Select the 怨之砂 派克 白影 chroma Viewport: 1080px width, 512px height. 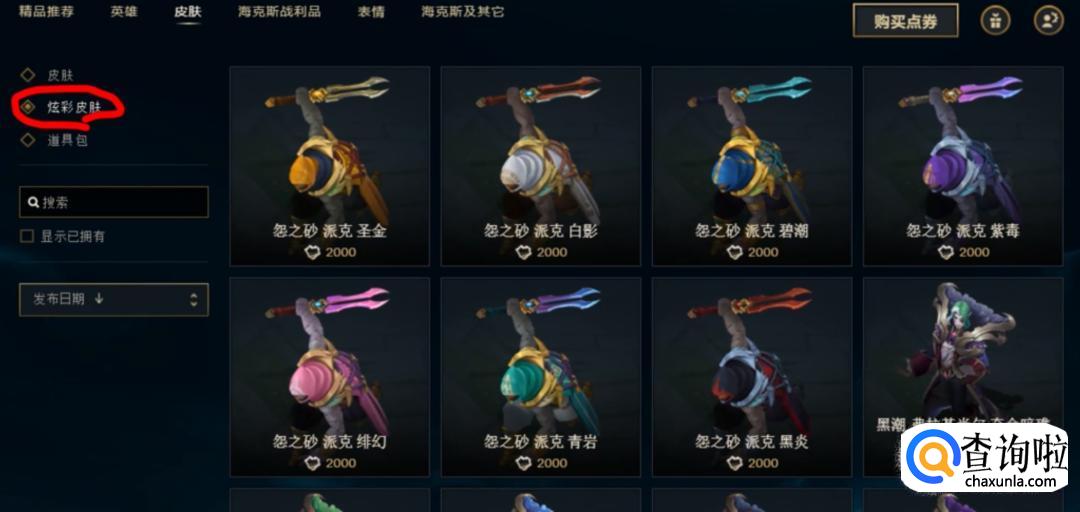tap(541, 166)
